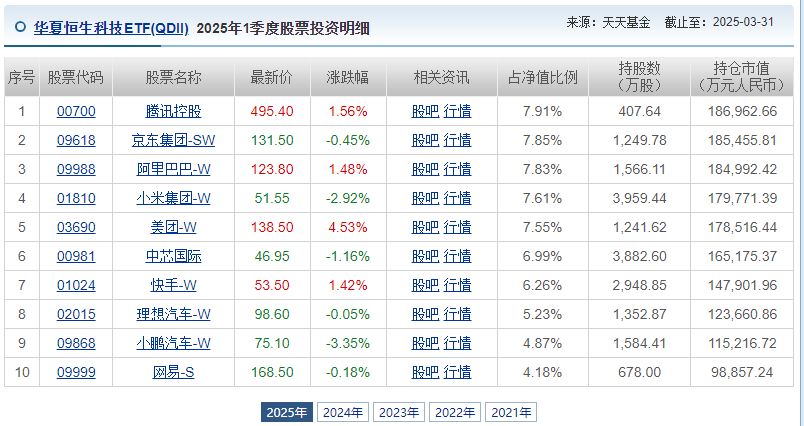Select the 相关资讯 column header

(x=441, y=77)
